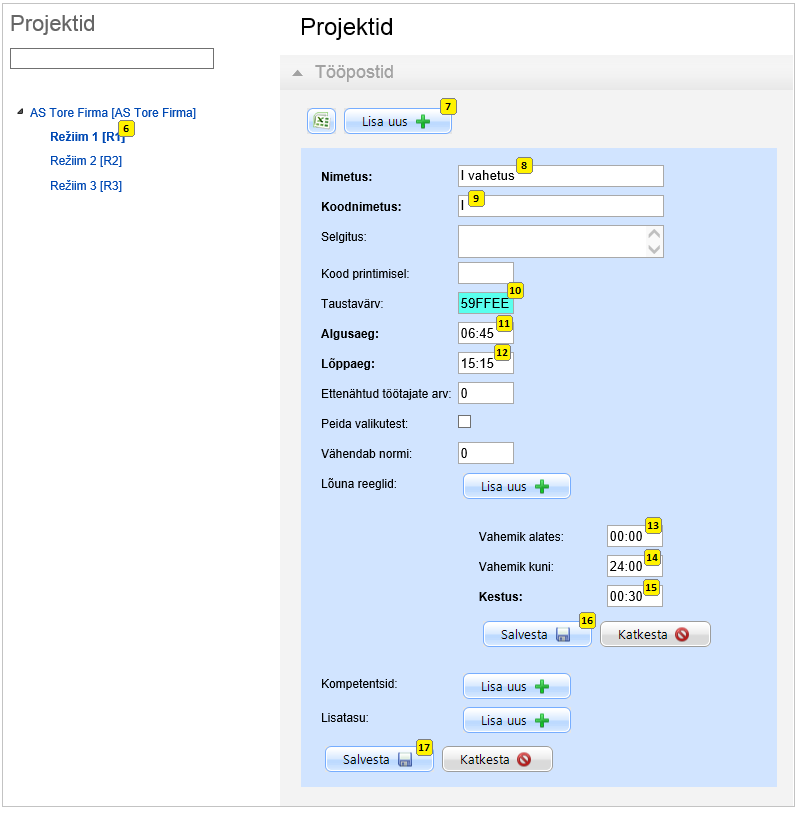Save the lunch rule with upper Salvesta

(536, 635)
